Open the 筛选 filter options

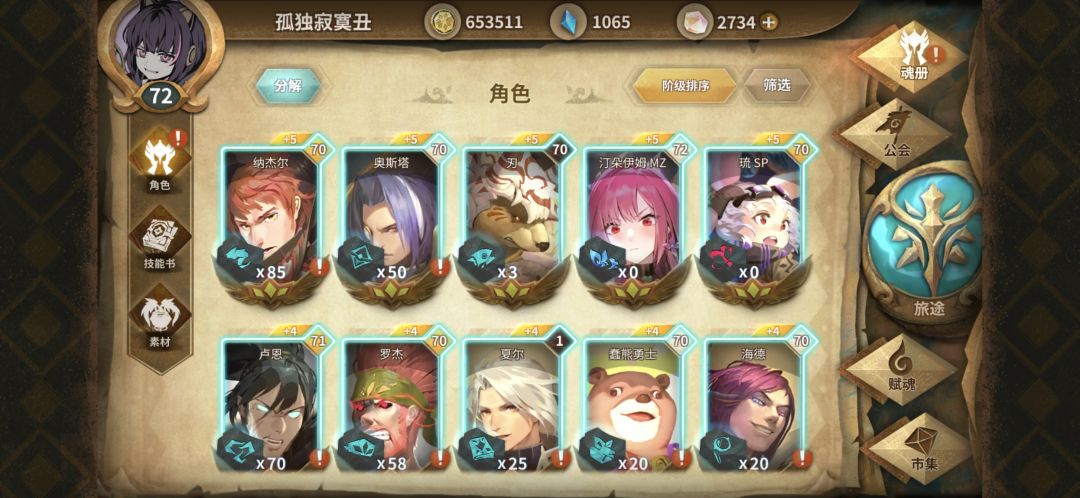click(x=777, y=85)
